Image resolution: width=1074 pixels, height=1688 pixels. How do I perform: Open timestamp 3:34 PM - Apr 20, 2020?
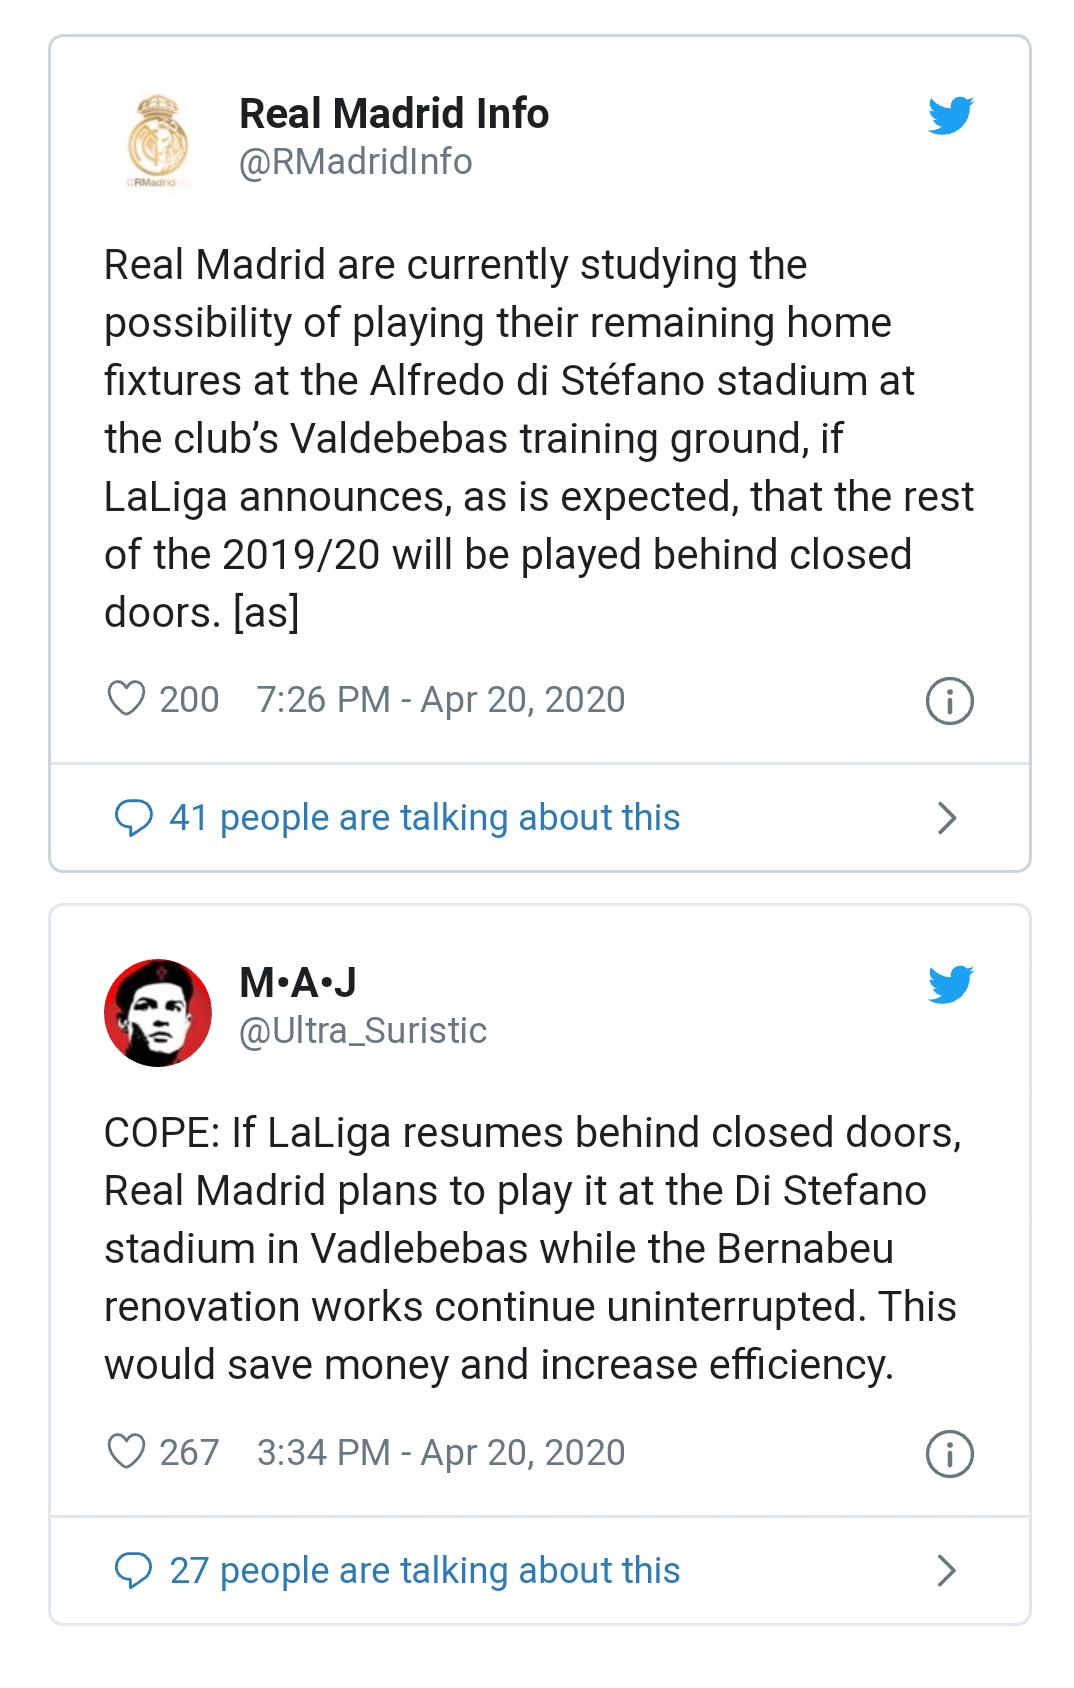440,1453
